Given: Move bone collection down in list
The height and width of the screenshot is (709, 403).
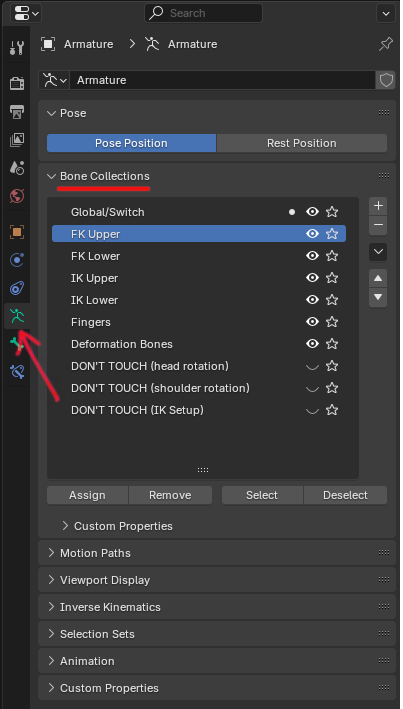Looking at the screenshot, I should pos(378,298).
